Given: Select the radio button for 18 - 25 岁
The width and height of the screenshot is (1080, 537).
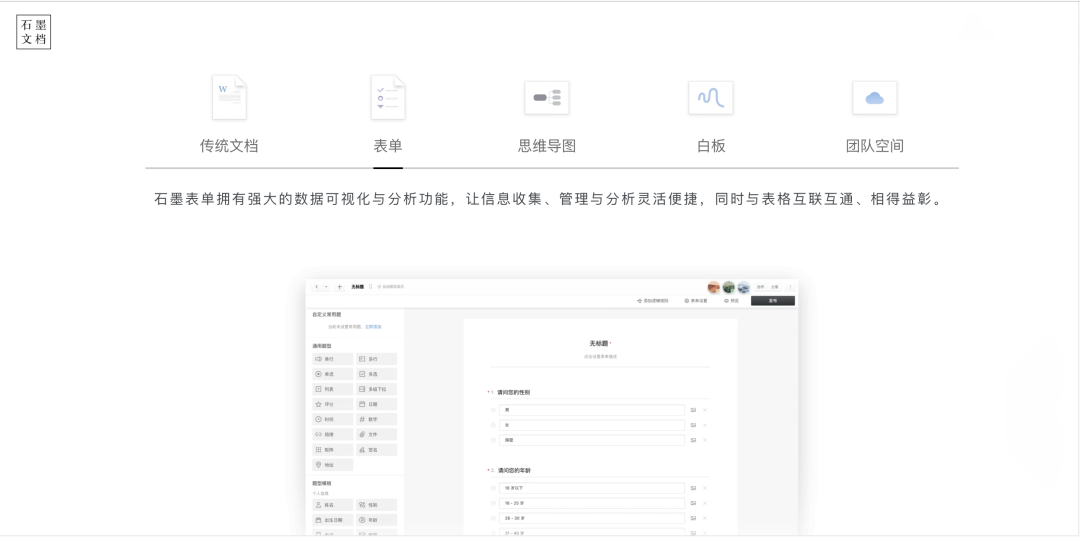Looking at the screenshot, I should (x=493, y=503).
